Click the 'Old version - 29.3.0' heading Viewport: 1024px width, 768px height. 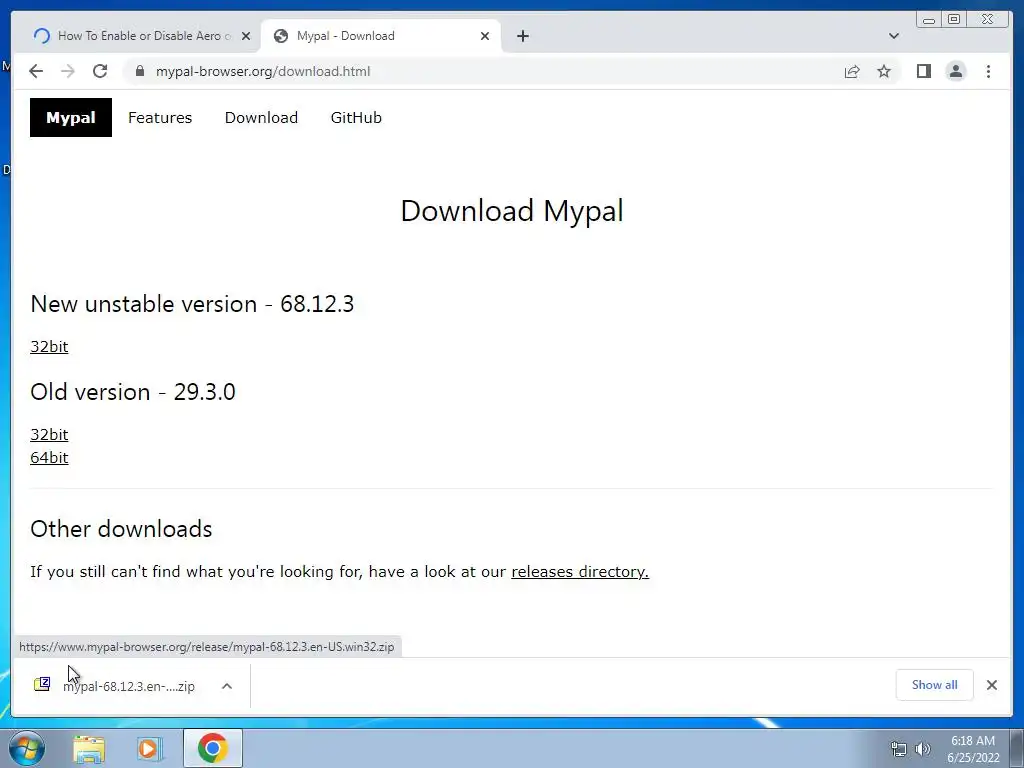click(x=133, y=392)
